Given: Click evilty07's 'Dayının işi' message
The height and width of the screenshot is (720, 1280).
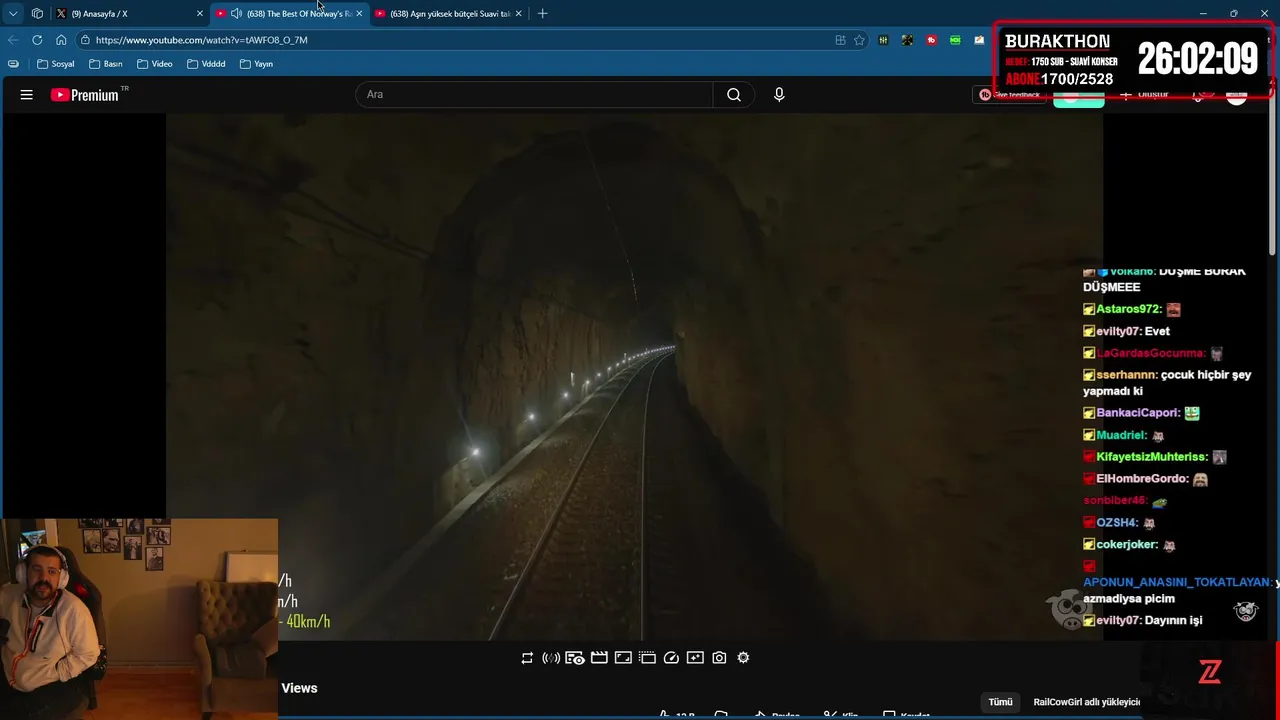Looking at the screenshot, I should click(x=1143, y=620).
